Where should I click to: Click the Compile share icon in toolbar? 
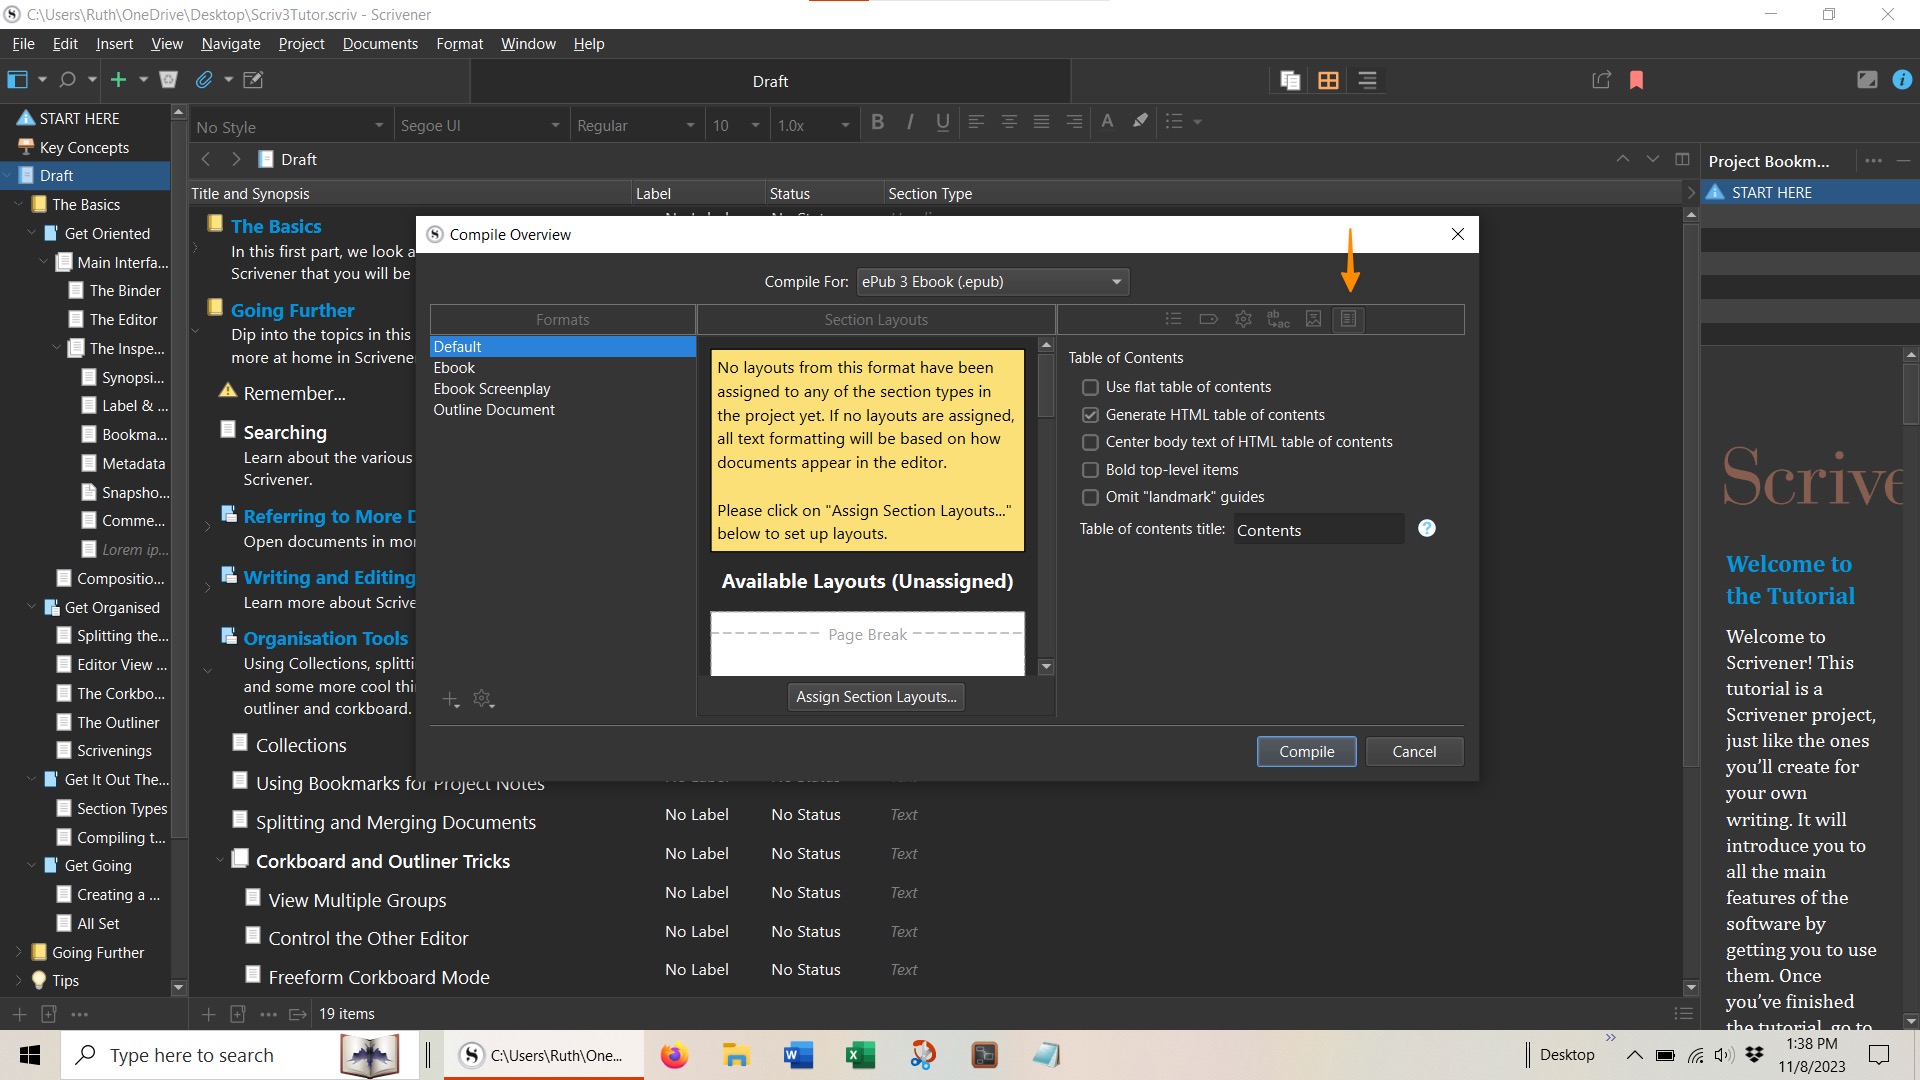(1601, 80)
